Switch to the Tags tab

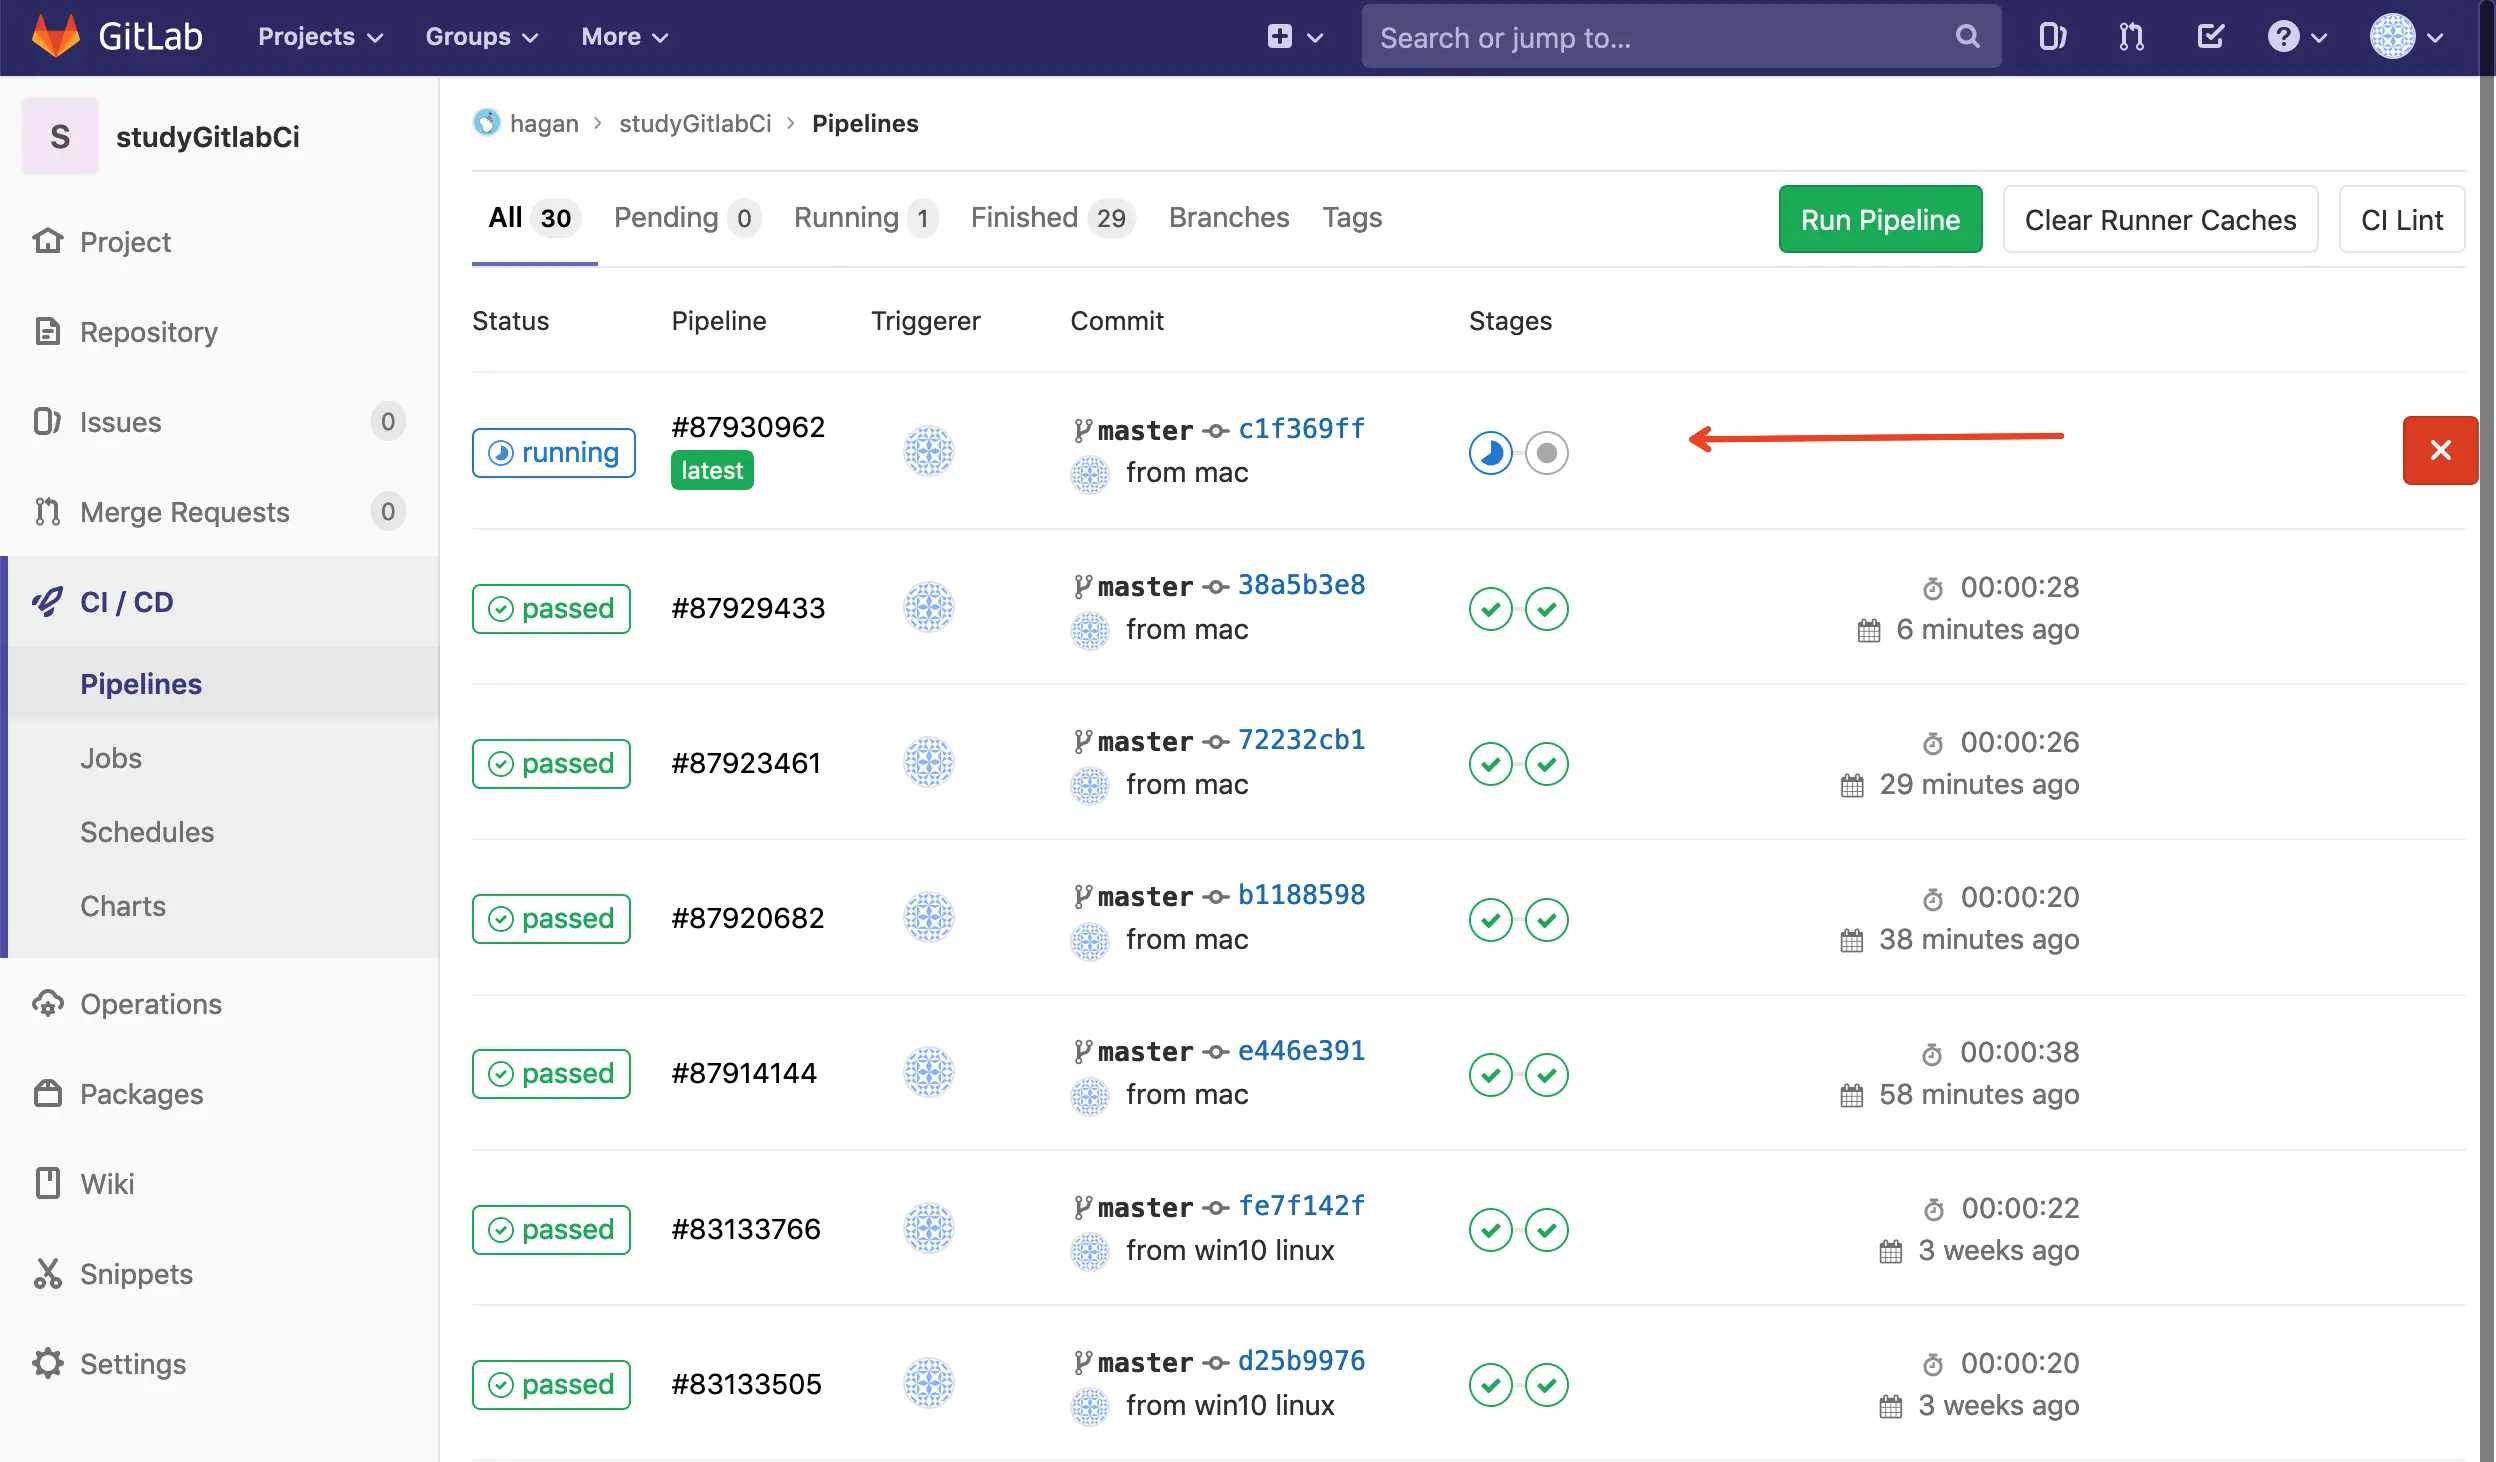1352,218
